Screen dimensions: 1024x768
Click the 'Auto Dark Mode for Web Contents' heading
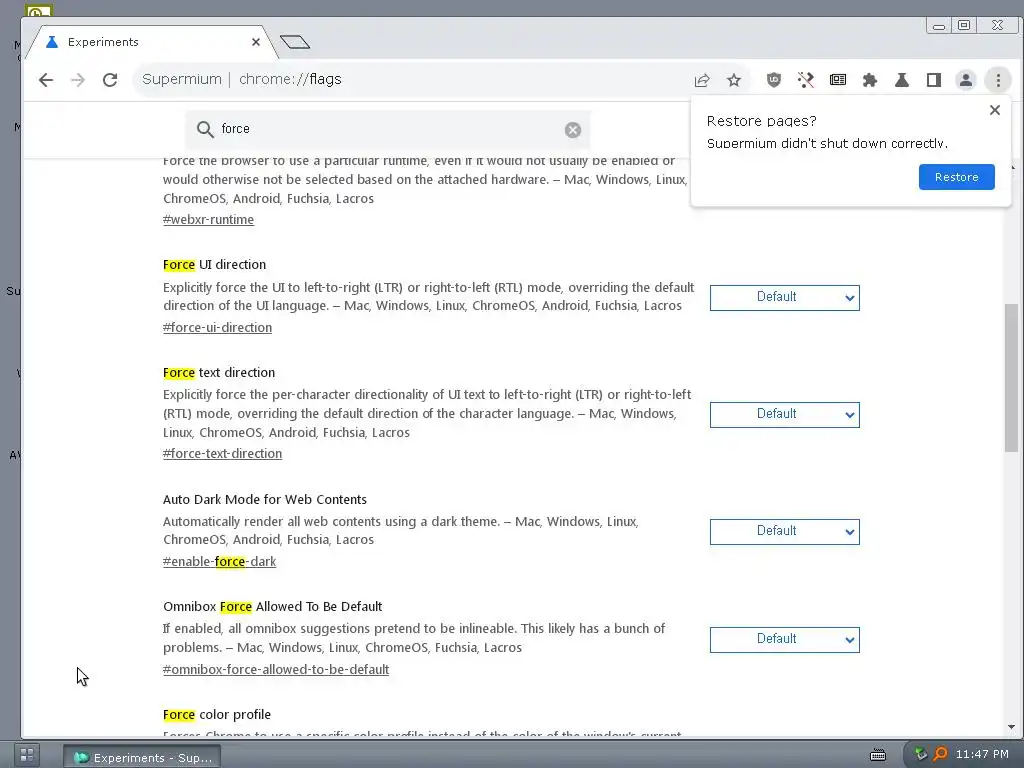point(264,499)
